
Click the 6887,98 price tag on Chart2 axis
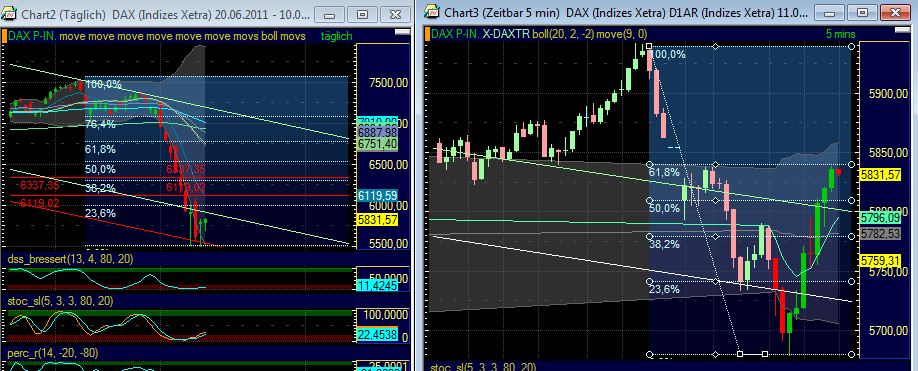(x=377, y=133)
